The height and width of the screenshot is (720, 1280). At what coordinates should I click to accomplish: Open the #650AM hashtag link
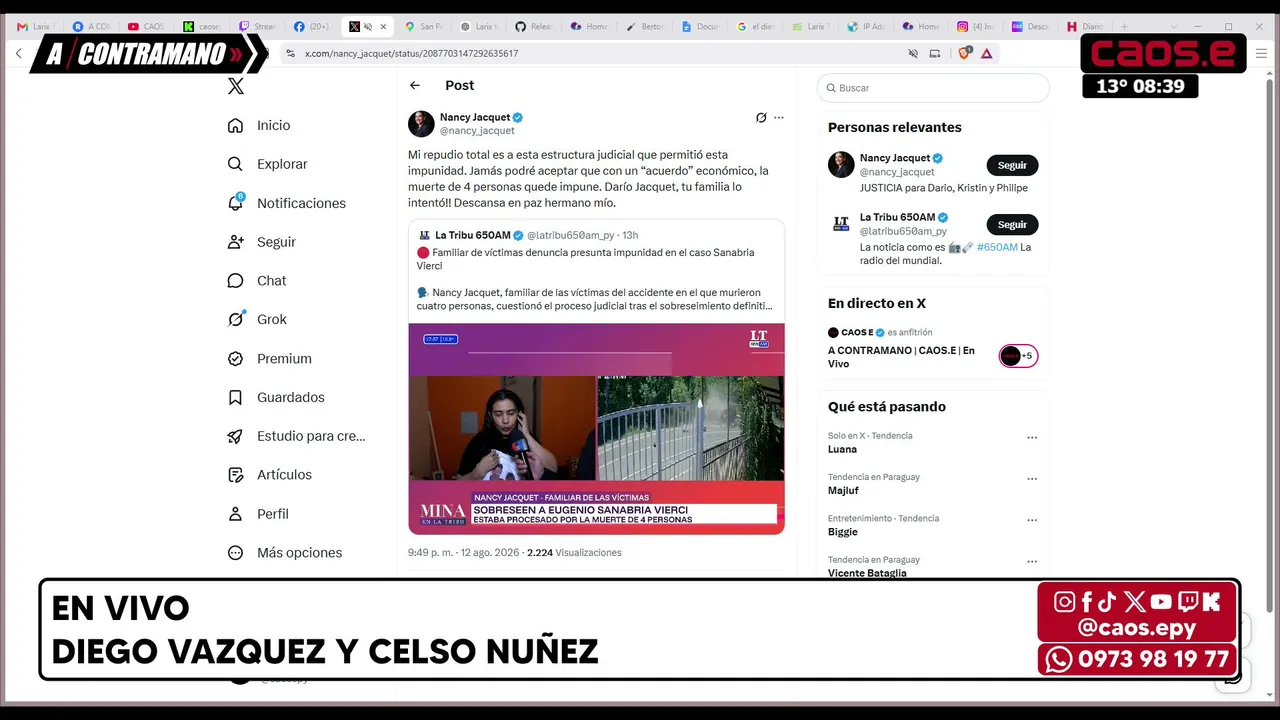point(997,247)
